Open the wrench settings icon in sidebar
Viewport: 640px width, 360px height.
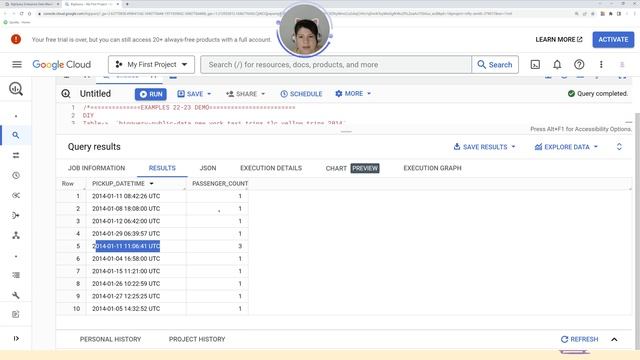pos(16,295)
